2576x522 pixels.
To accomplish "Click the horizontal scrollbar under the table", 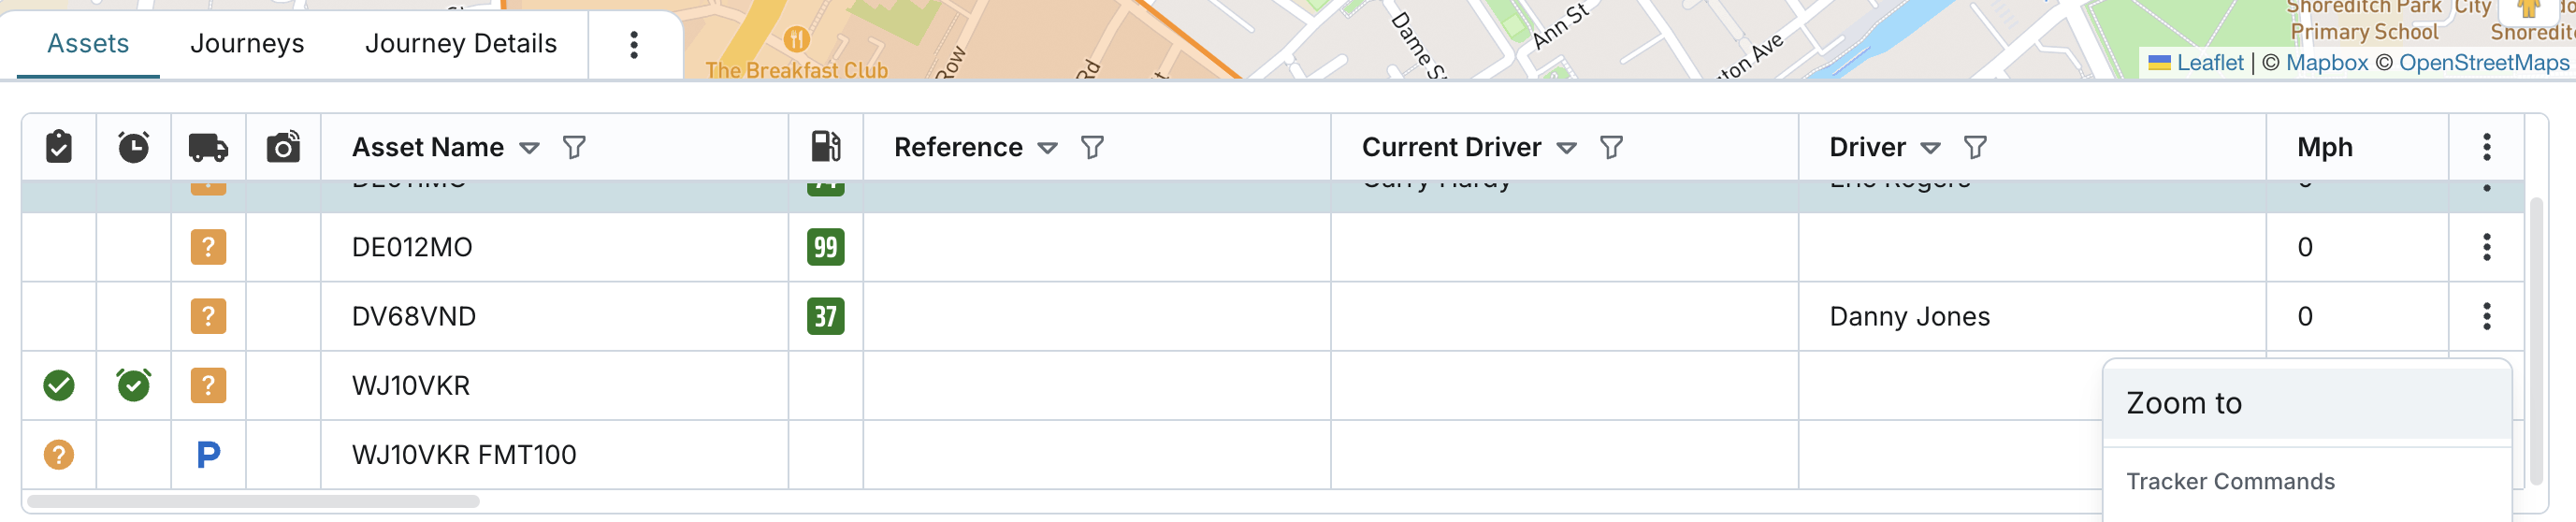I will (254, 501).
